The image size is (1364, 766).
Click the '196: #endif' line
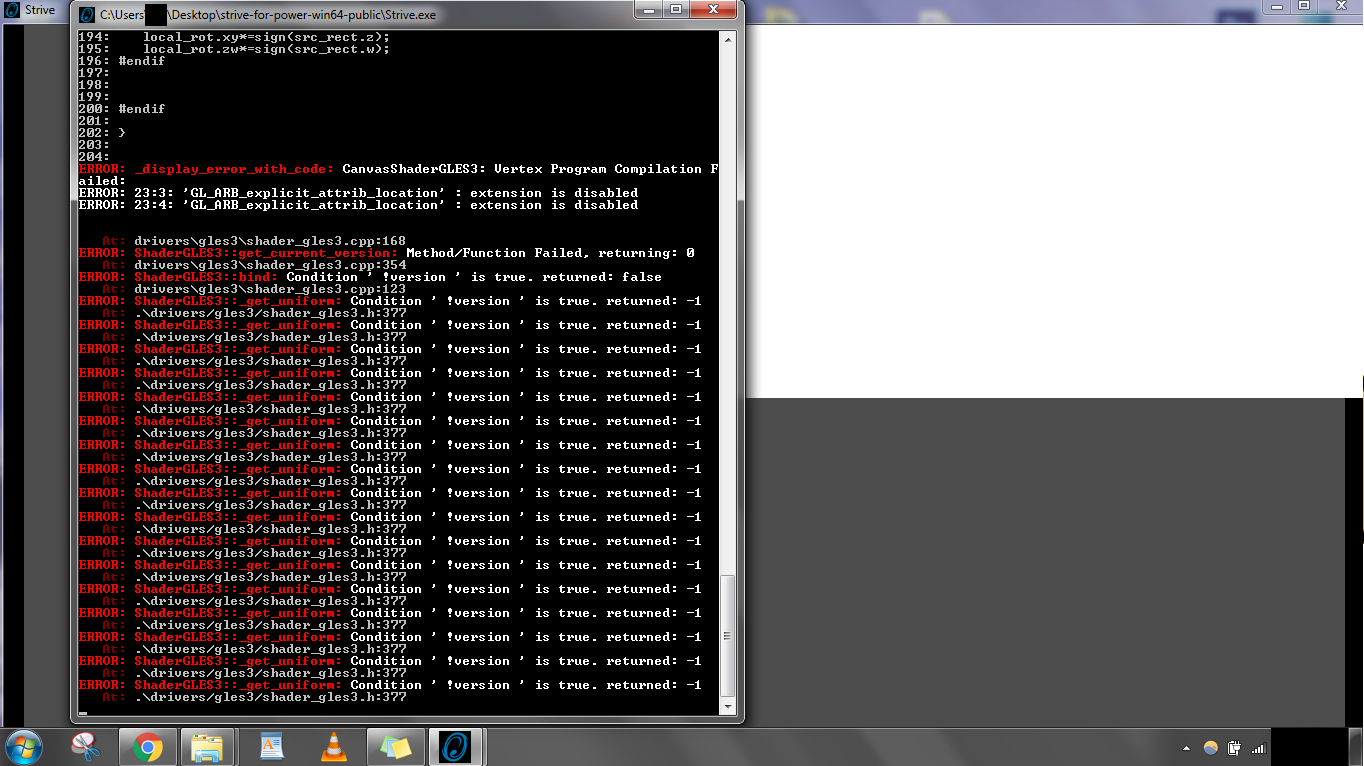[122, 61]
